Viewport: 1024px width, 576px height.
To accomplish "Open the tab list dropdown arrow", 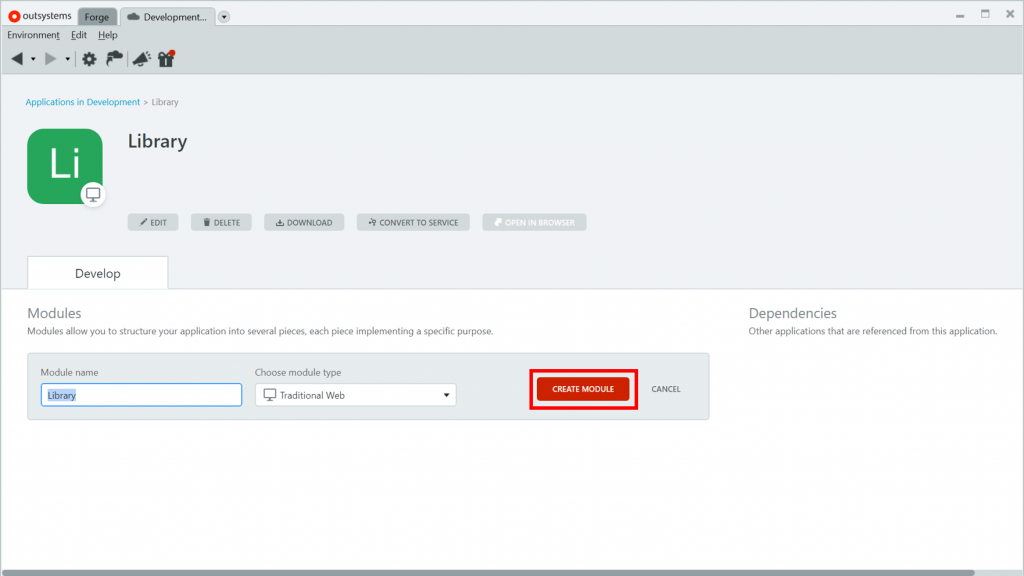I will point(224,17).
